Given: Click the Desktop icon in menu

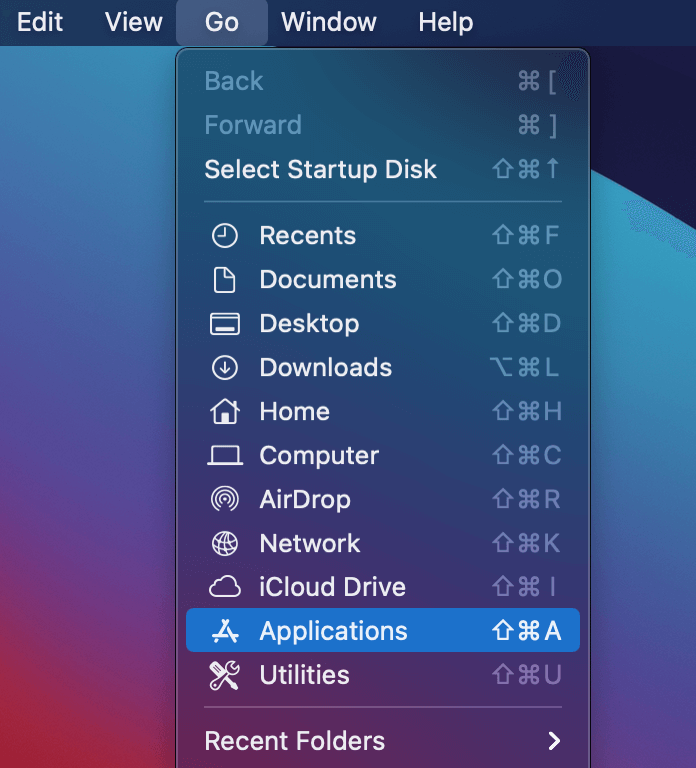Looking at the screenshot, I should (225, 324).
